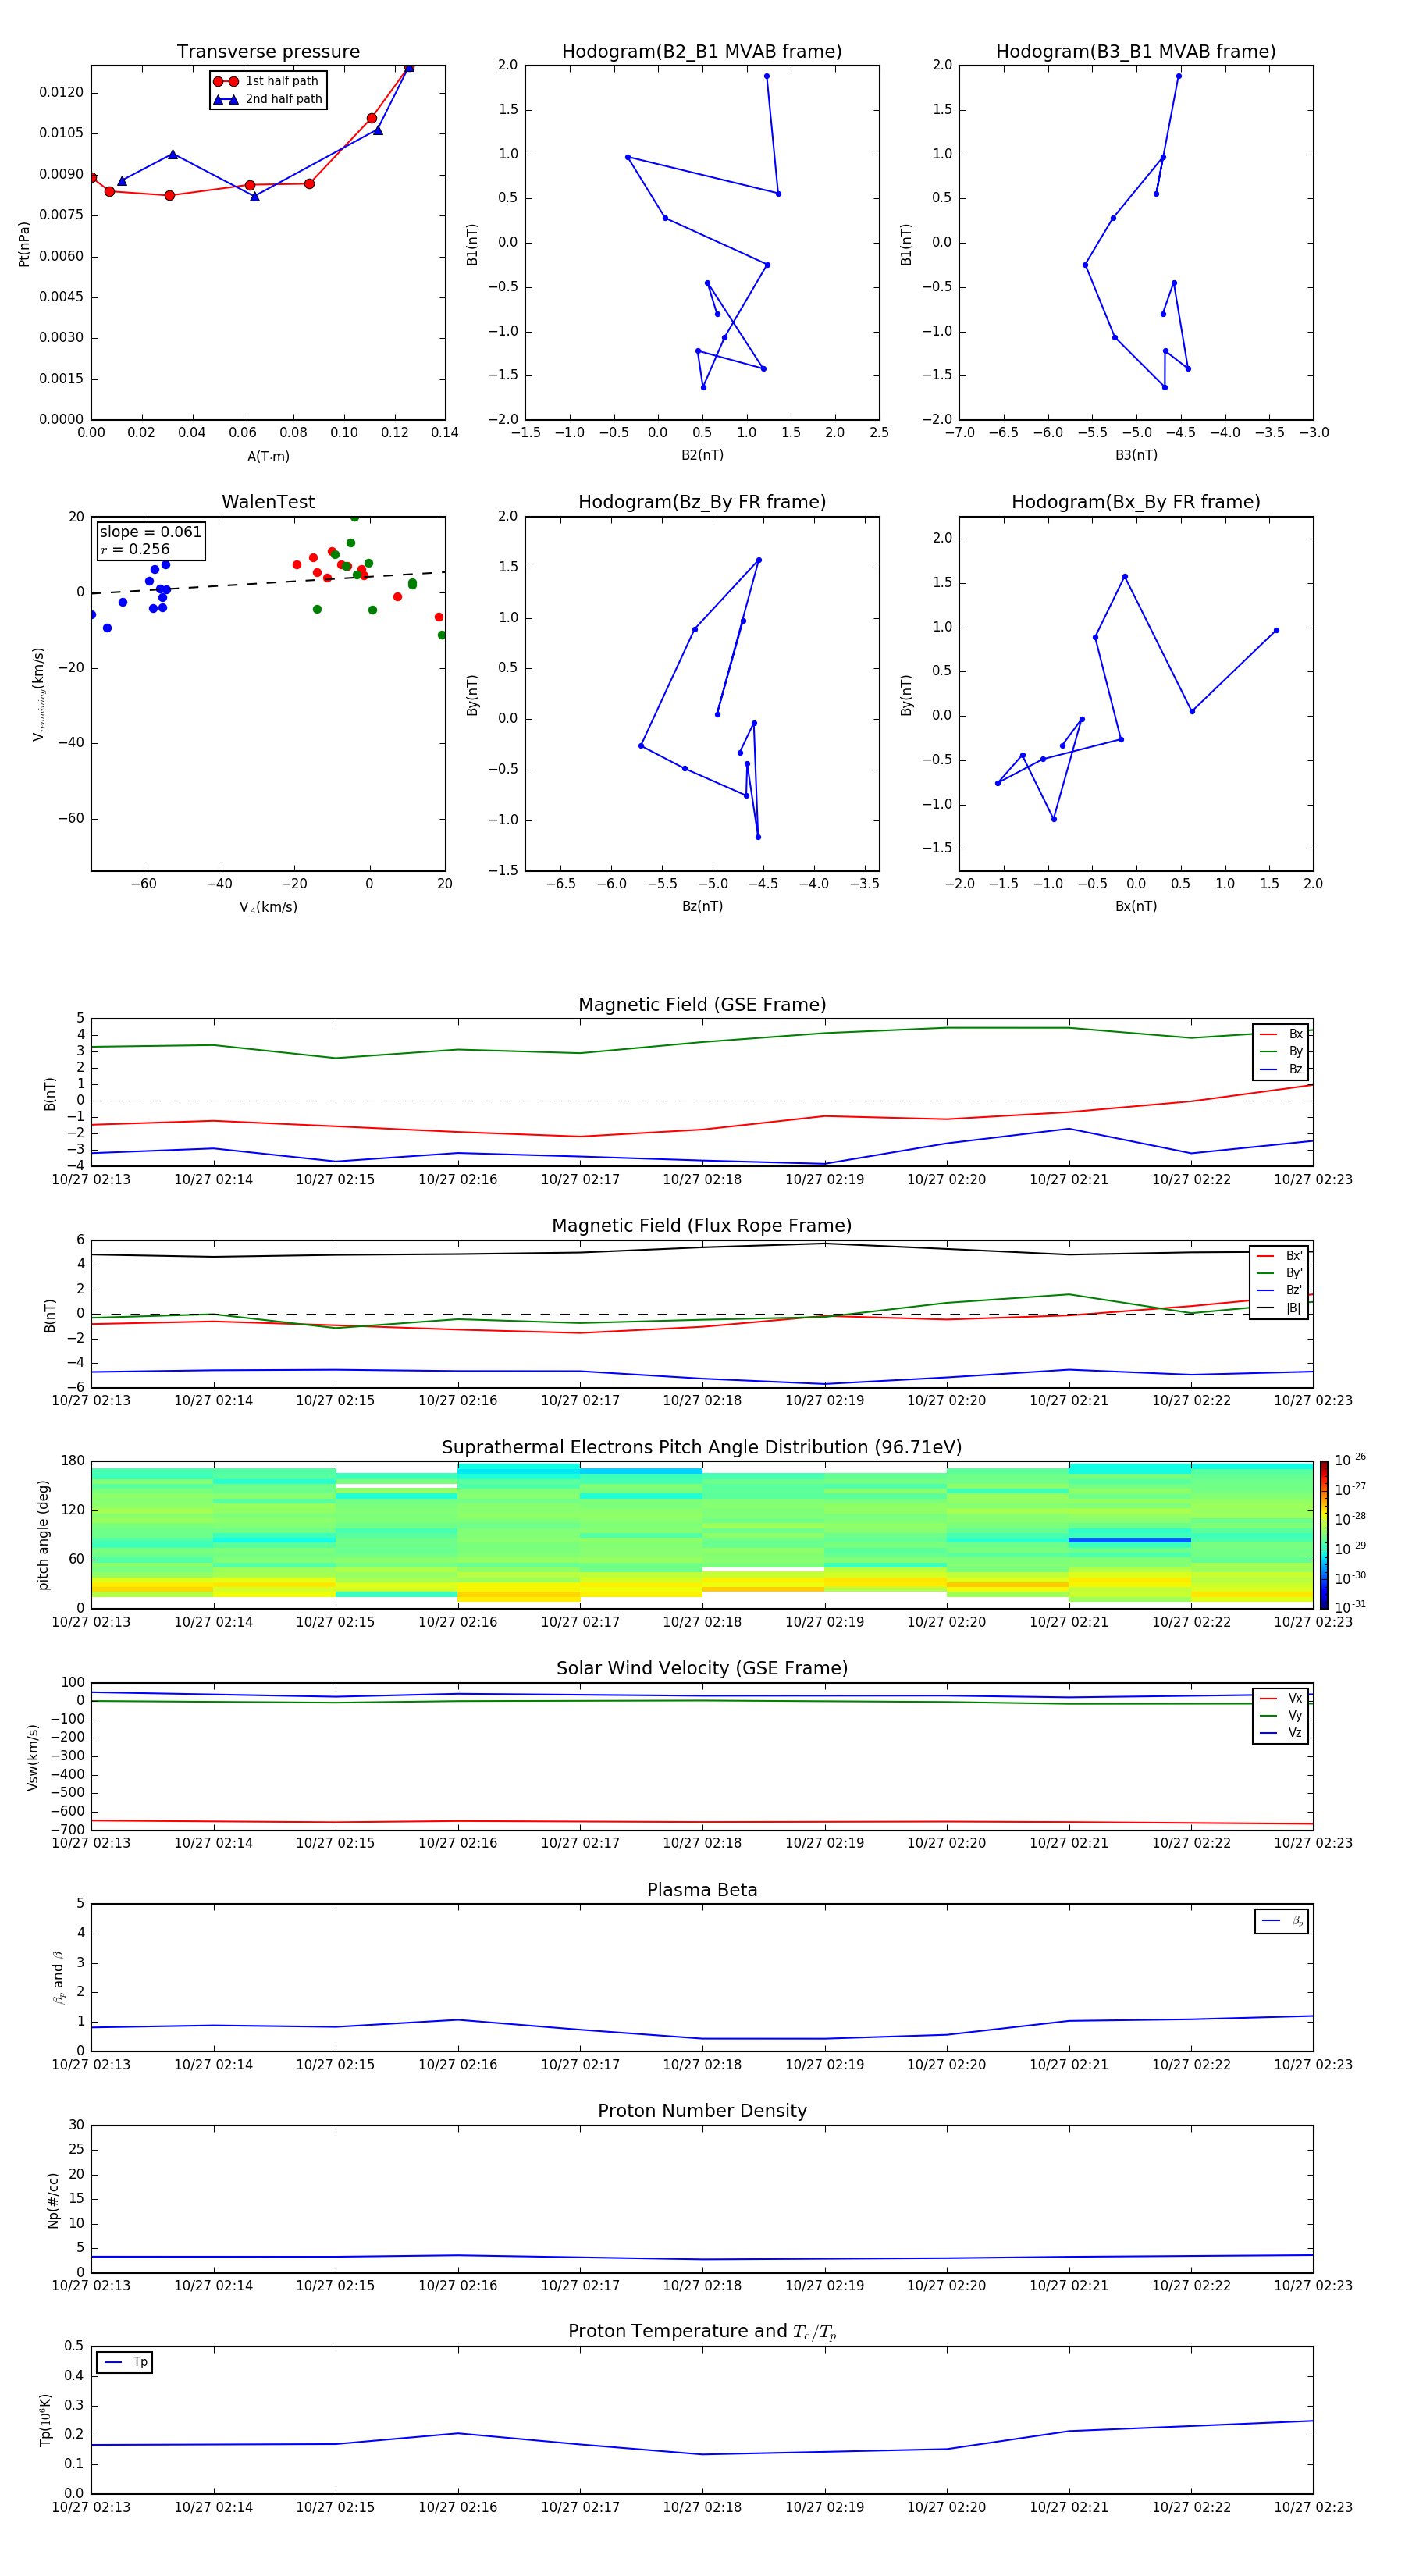Image resolution: width=1405 pixels, height=2576 pixels.
Task: Click the "B2(nT)" x-axis label
Action: 702,455
